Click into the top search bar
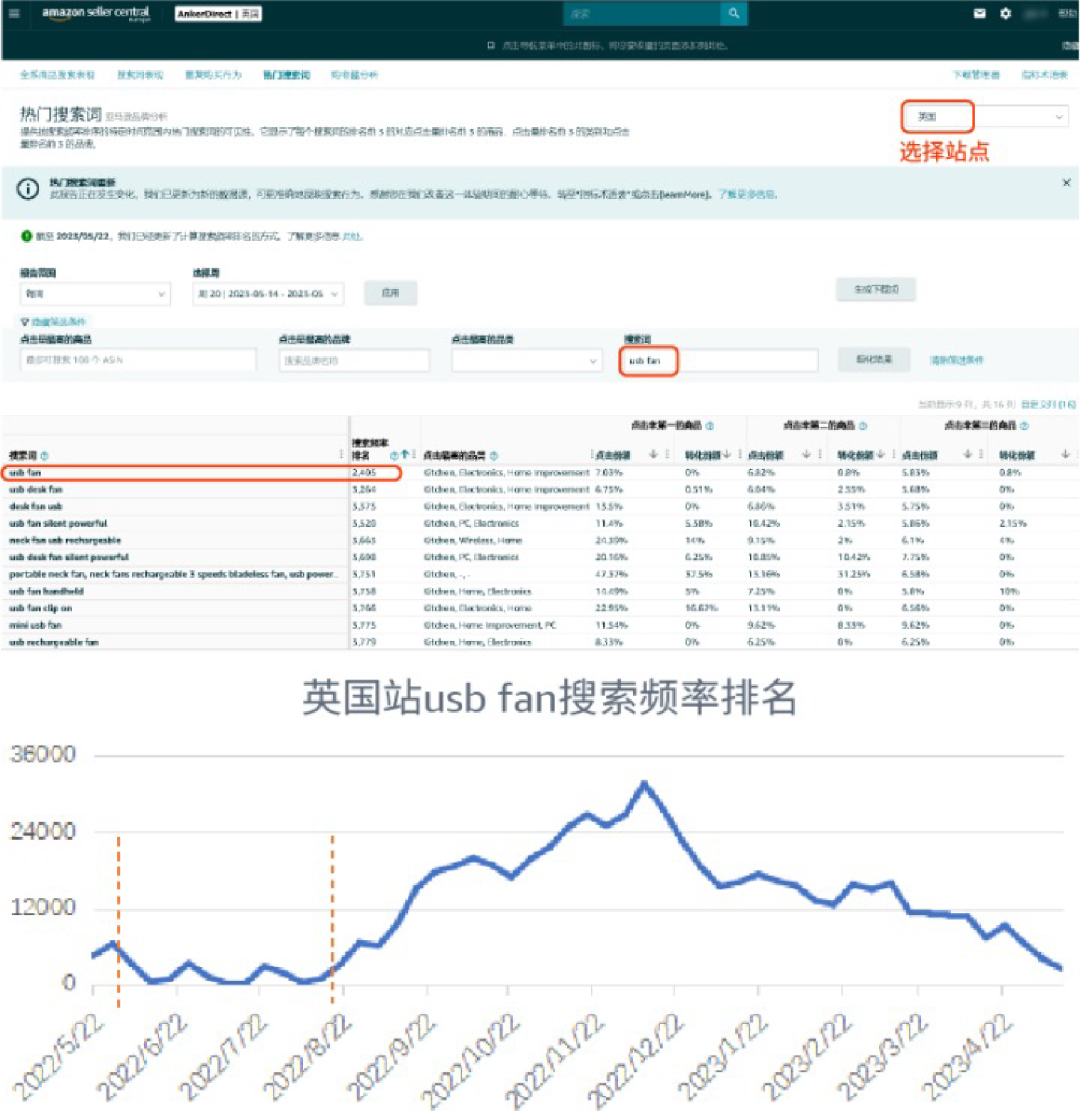Image resolution: width=1080 pixels, height=1111 pixels. click(x=642, y=13)
